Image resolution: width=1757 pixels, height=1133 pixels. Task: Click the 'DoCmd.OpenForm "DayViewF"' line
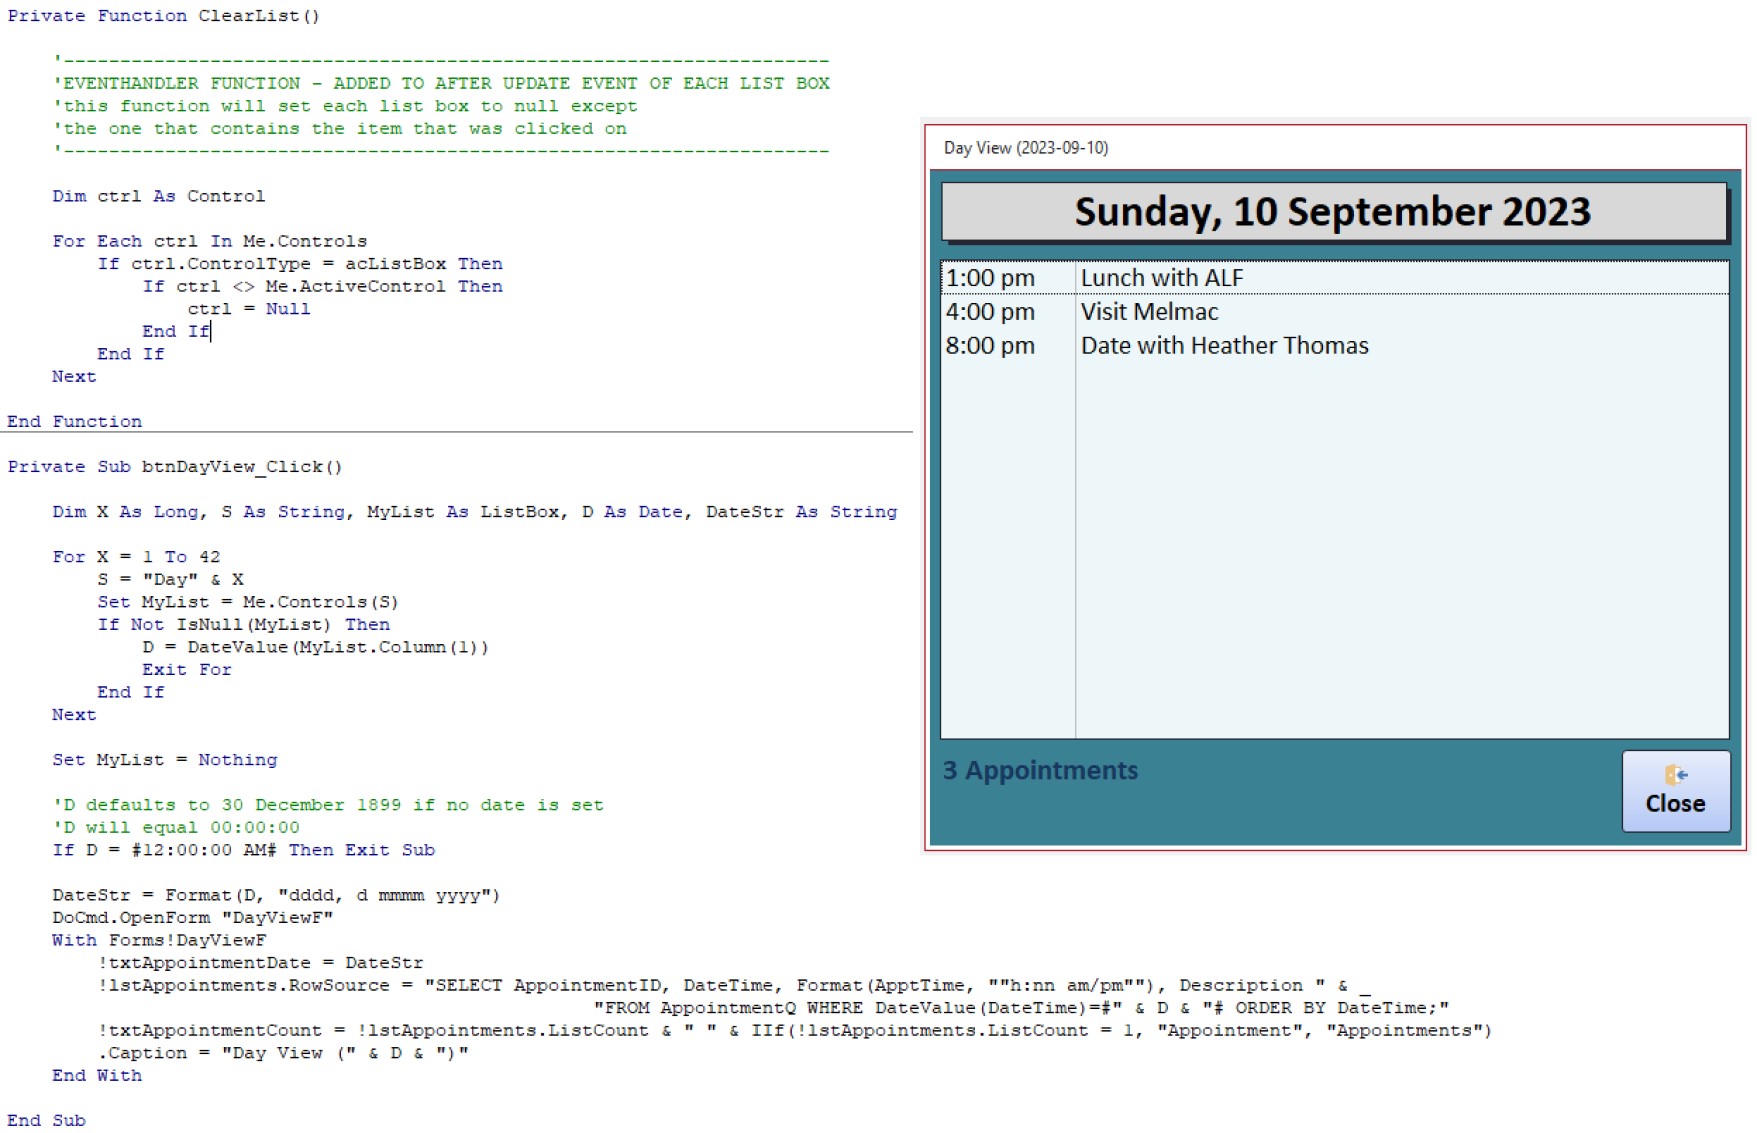(192, 918)
